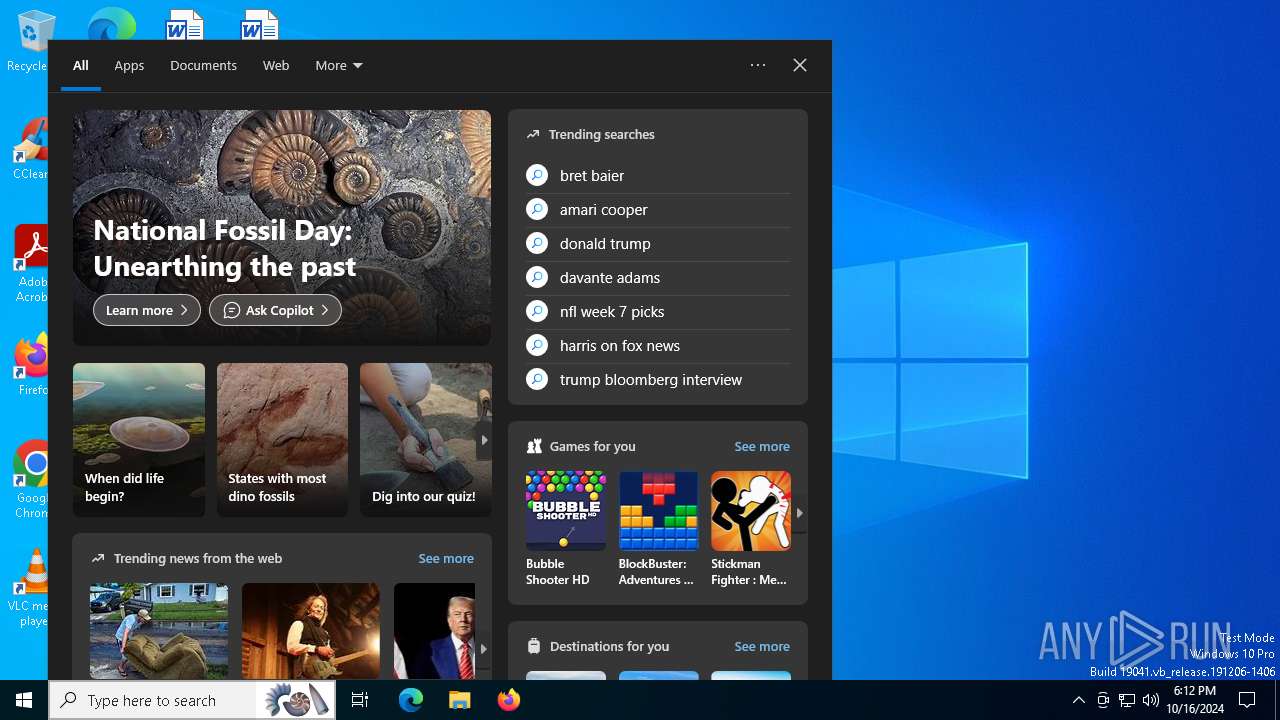Click the fossil search highlight icon in taskbar
1280x720 pixels.
(x=297, y=700)
